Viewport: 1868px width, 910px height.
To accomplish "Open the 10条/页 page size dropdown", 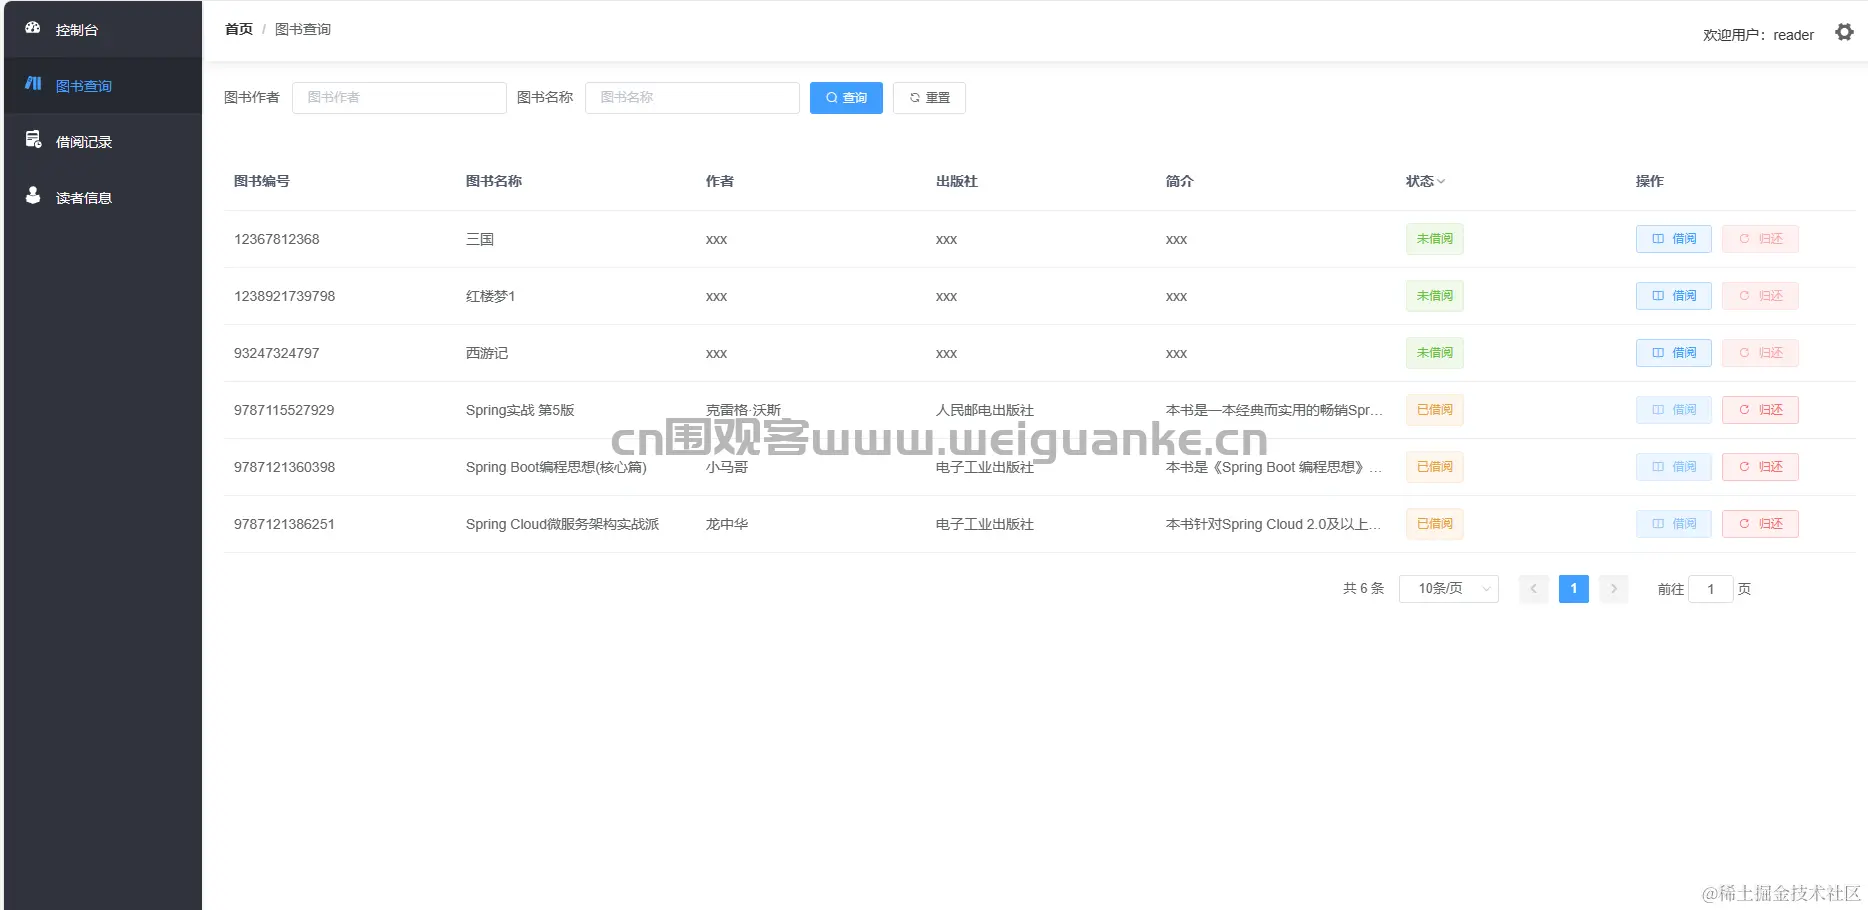I will (x=1449, y=589).
